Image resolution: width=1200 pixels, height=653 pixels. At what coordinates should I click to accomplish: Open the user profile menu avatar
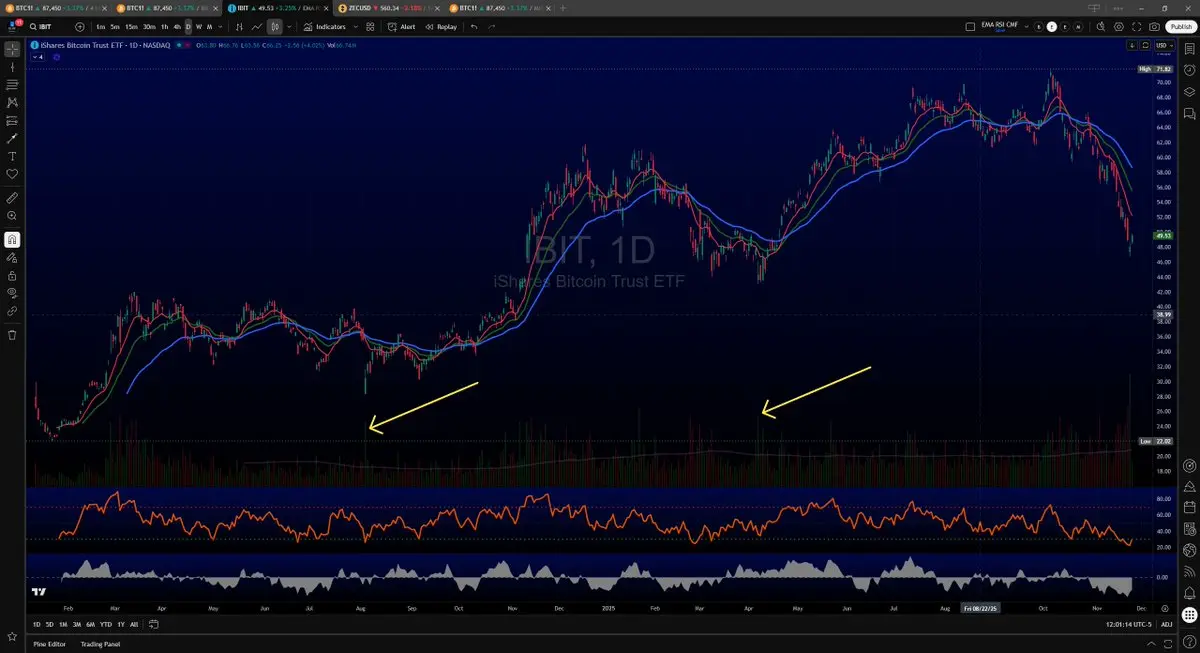pos(14,26)
